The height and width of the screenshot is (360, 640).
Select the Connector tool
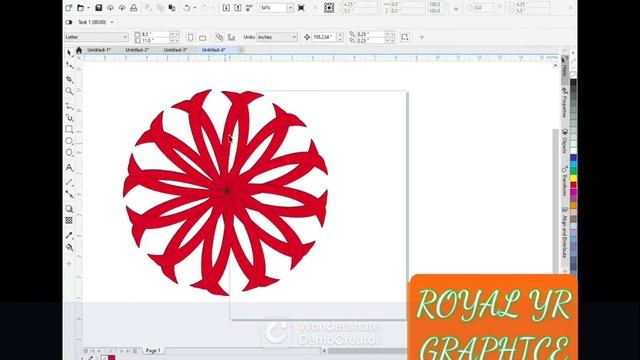(x=69, y=194)
